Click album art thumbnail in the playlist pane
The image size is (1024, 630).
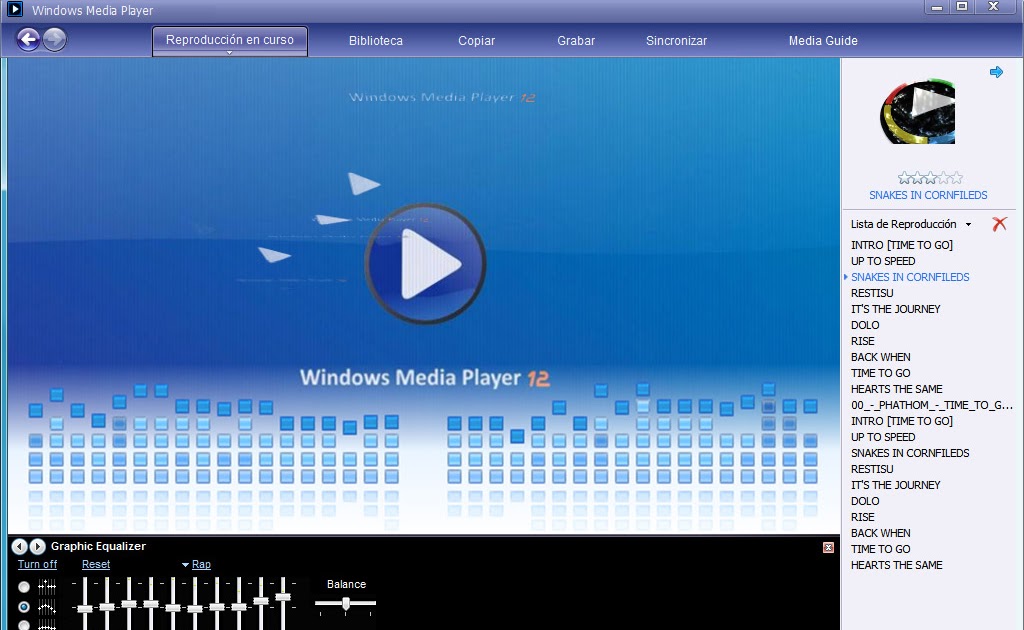(x=918, y=112)
